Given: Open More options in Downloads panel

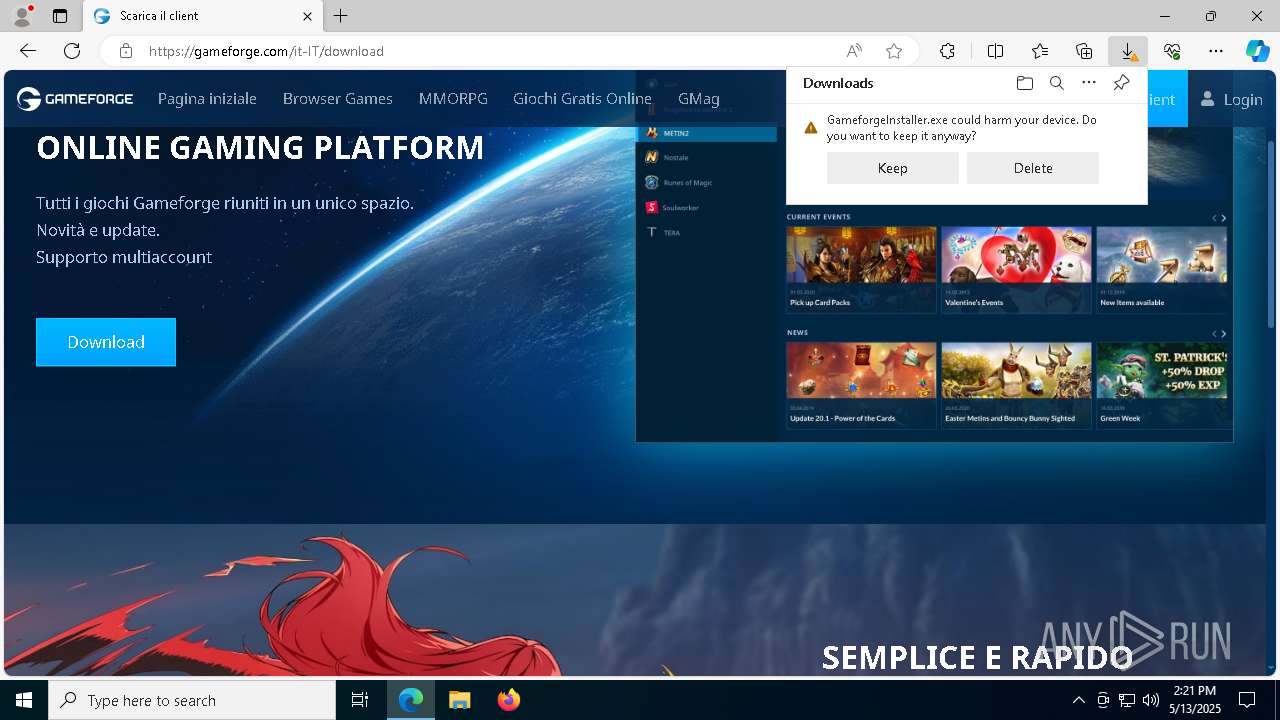Looking at the screenshot, I should 1089,83.
